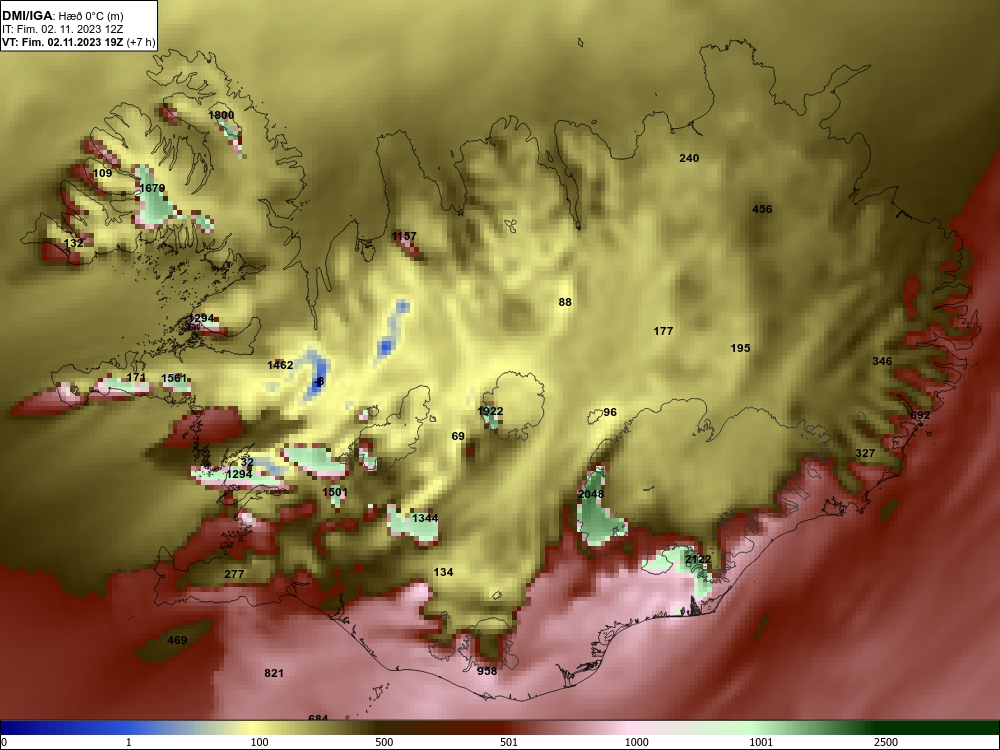Click the 32 value label
The height and width of the screenshot is (750, 1000).
247,462
